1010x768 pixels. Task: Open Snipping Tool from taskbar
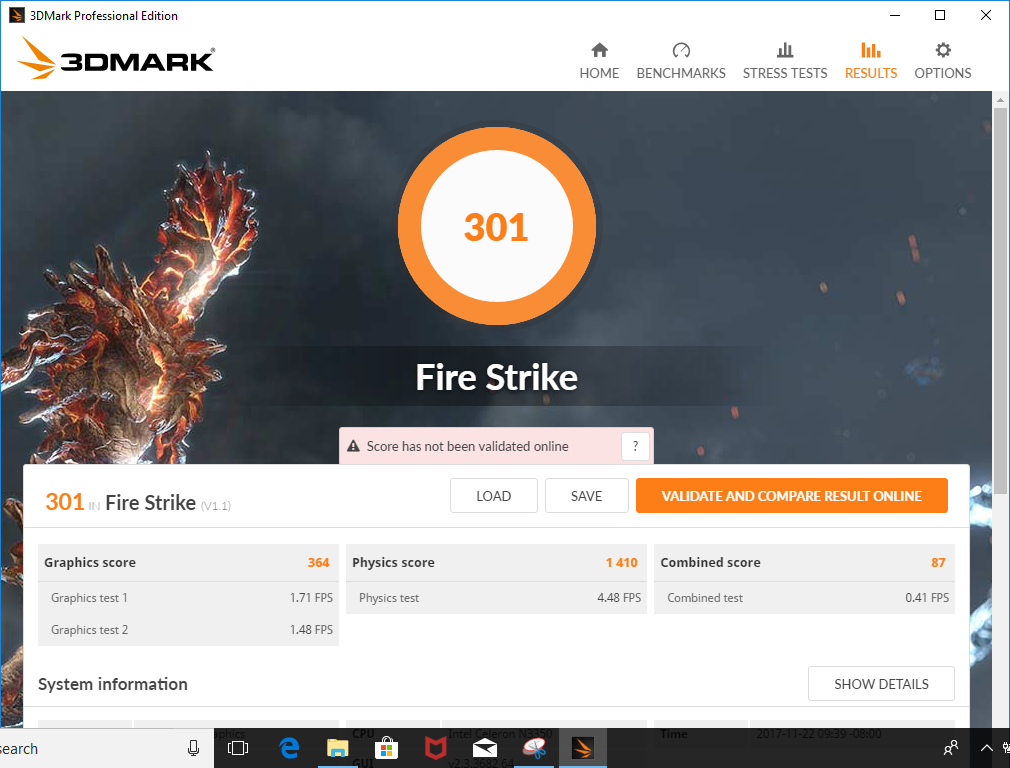534,748
